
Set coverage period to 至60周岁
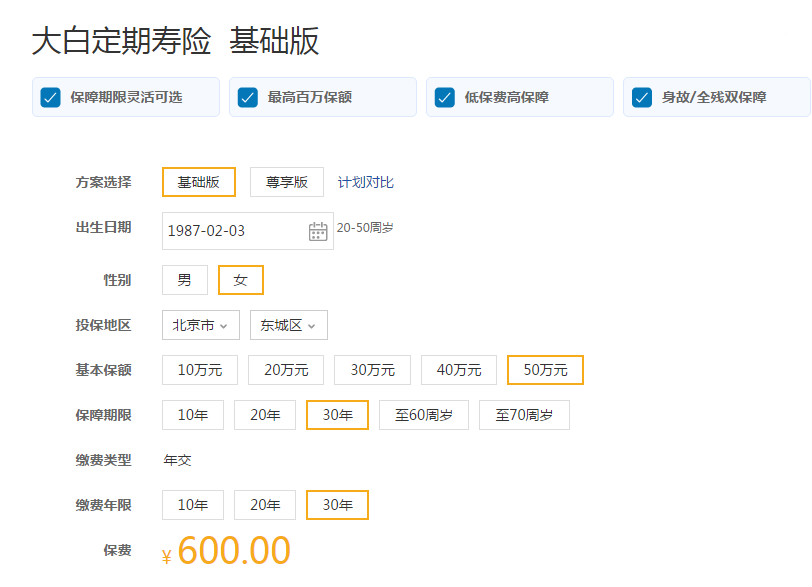point(424,415)
